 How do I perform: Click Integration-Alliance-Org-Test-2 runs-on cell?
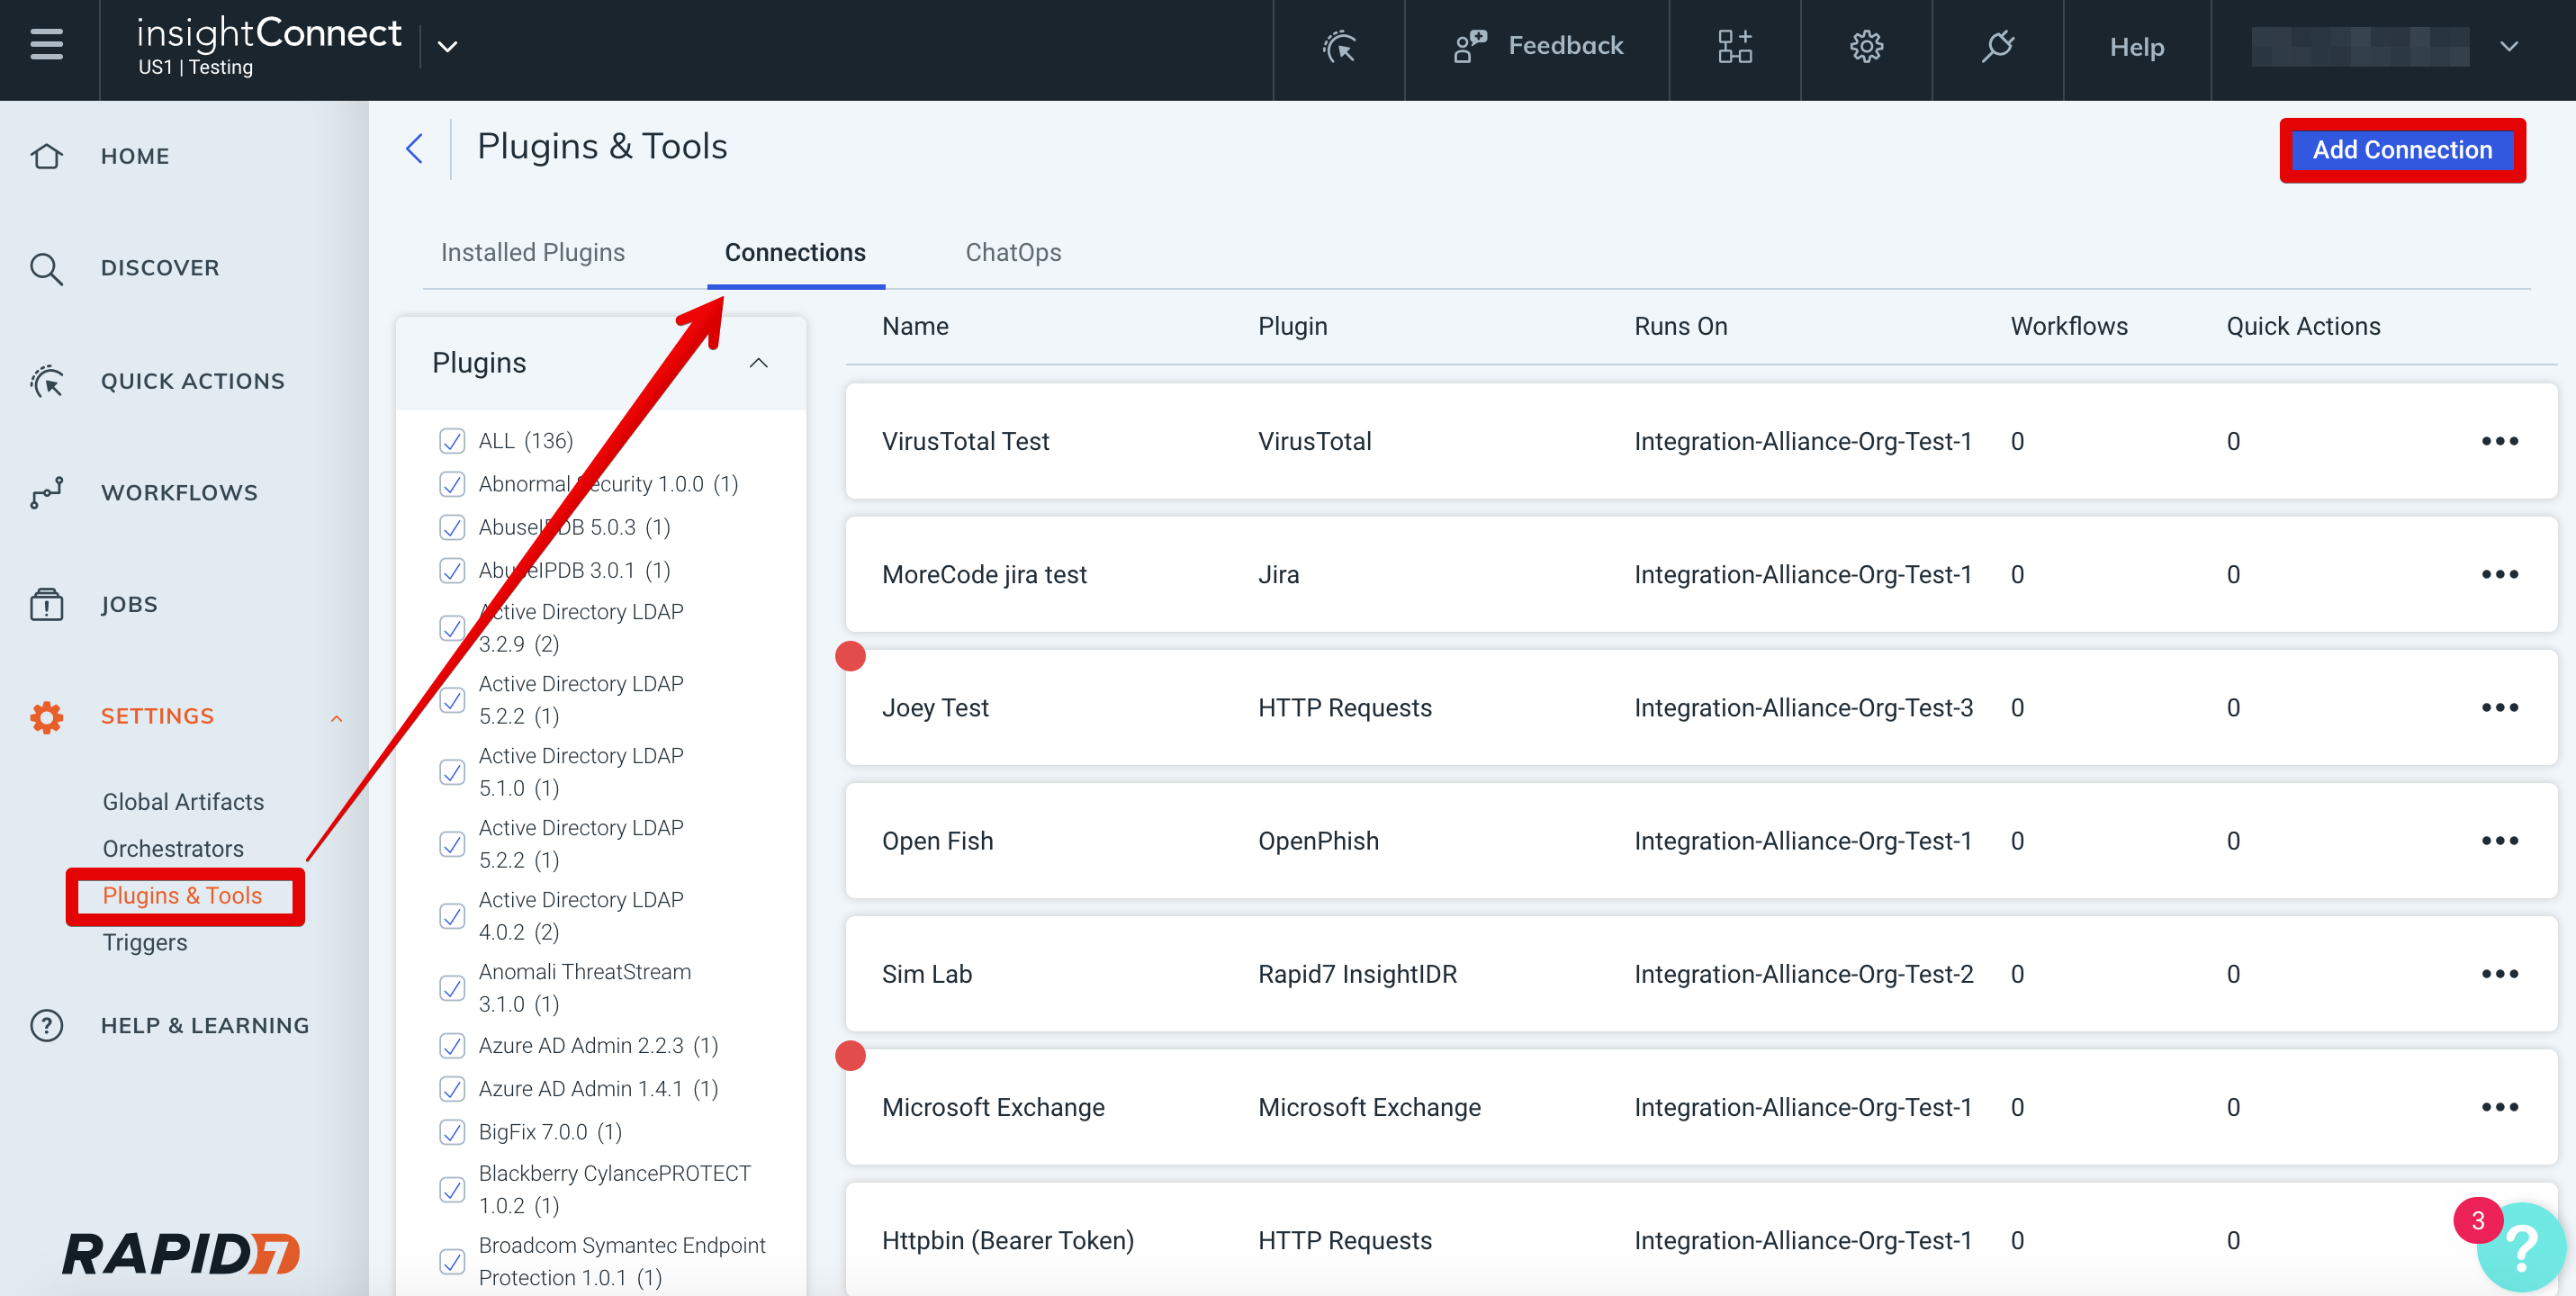1803,973
